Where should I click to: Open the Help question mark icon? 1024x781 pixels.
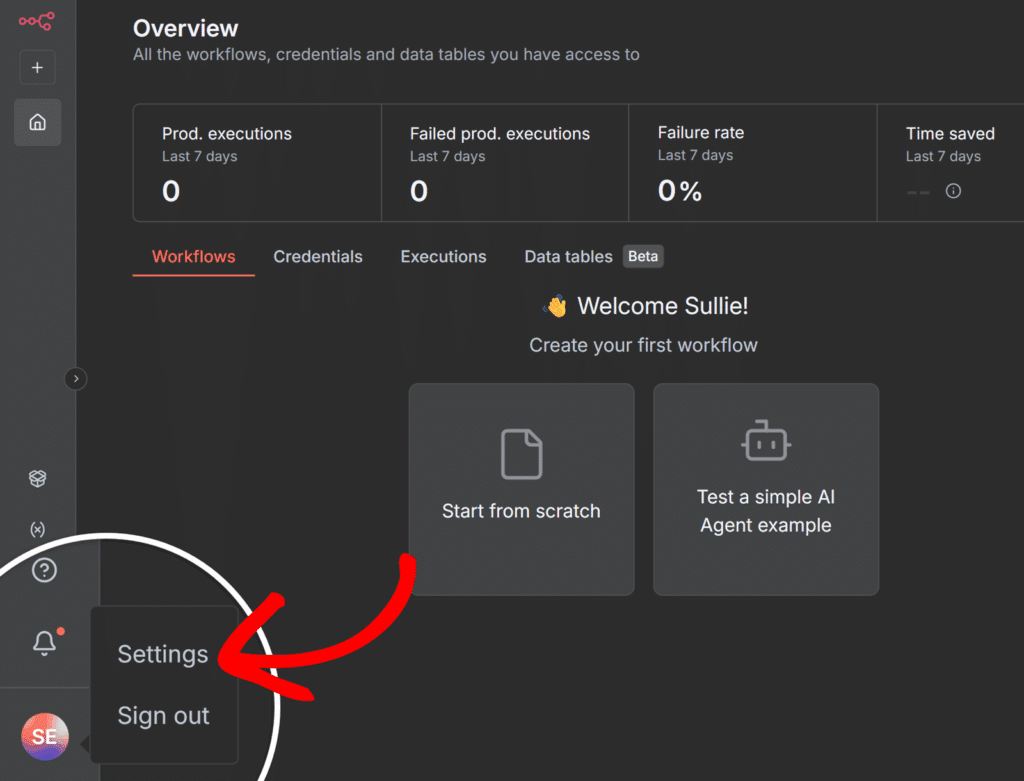click(44, 570)
